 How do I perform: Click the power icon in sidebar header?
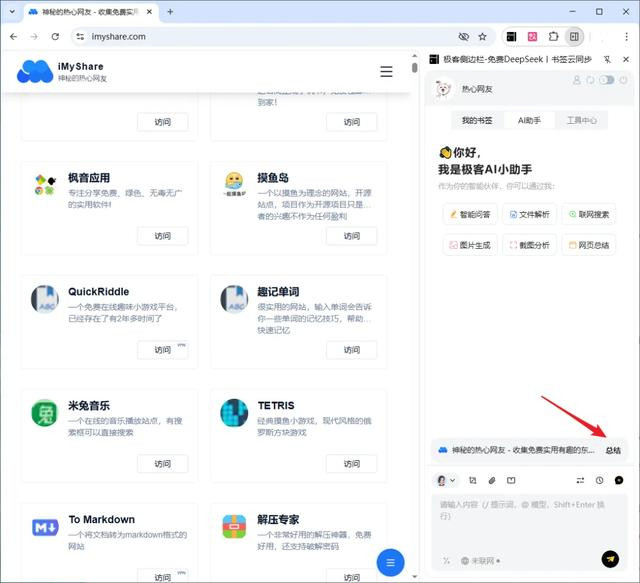(623, 80)
